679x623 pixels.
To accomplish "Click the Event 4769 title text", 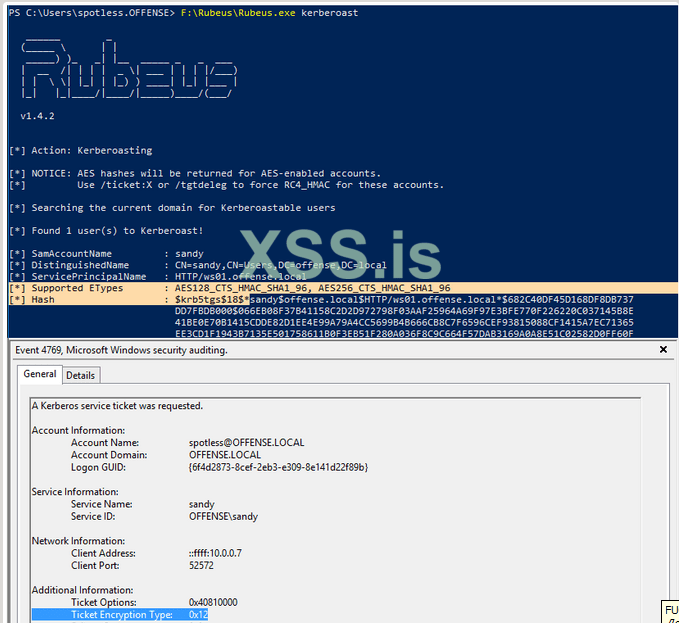I will click(121, 350).
